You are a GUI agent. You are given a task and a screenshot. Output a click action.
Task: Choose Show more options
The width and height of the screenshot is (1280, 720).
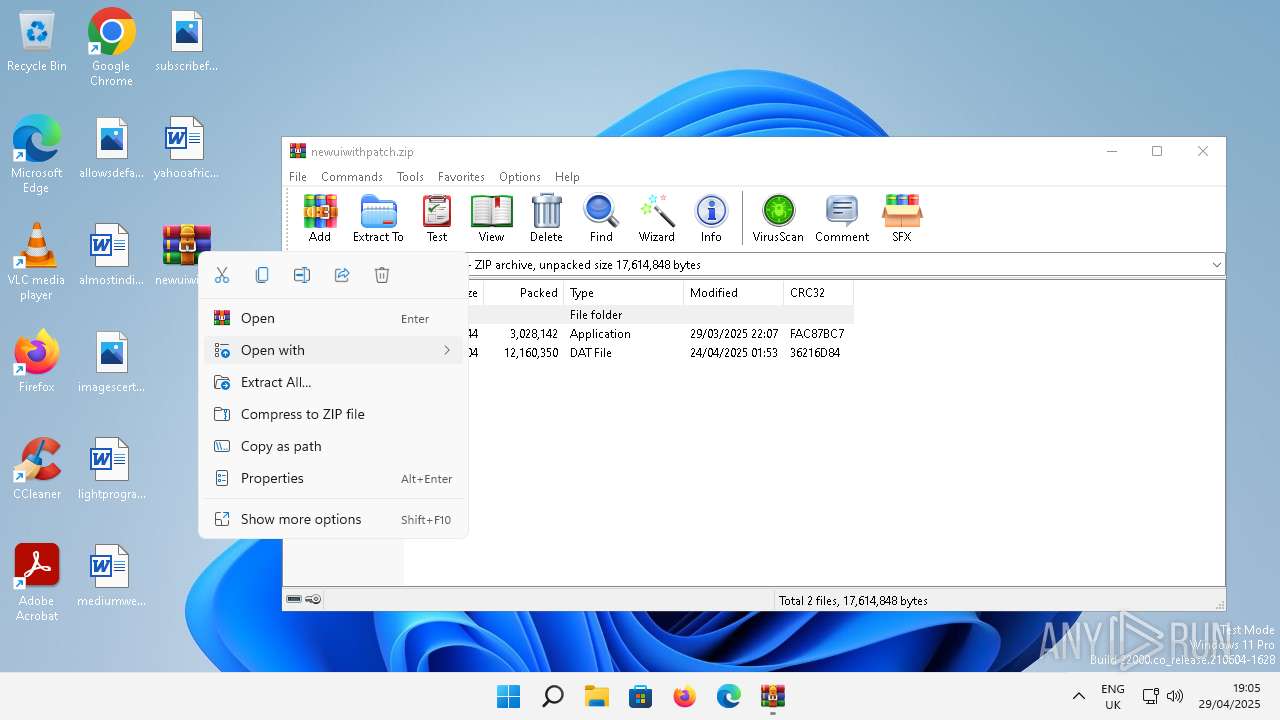point(335,519)
